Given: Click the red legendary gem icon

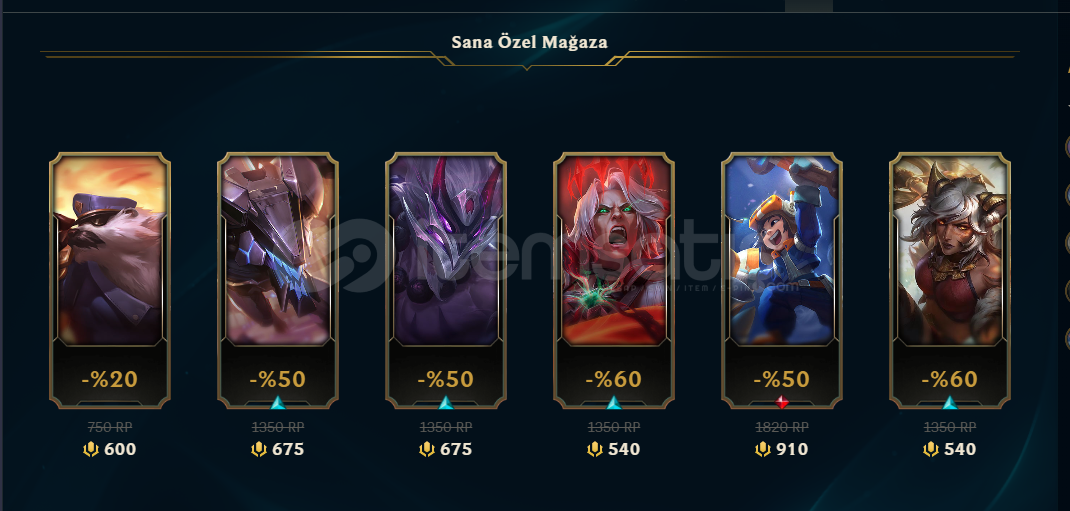Looking at the screenshot, I should pos(782,403).
